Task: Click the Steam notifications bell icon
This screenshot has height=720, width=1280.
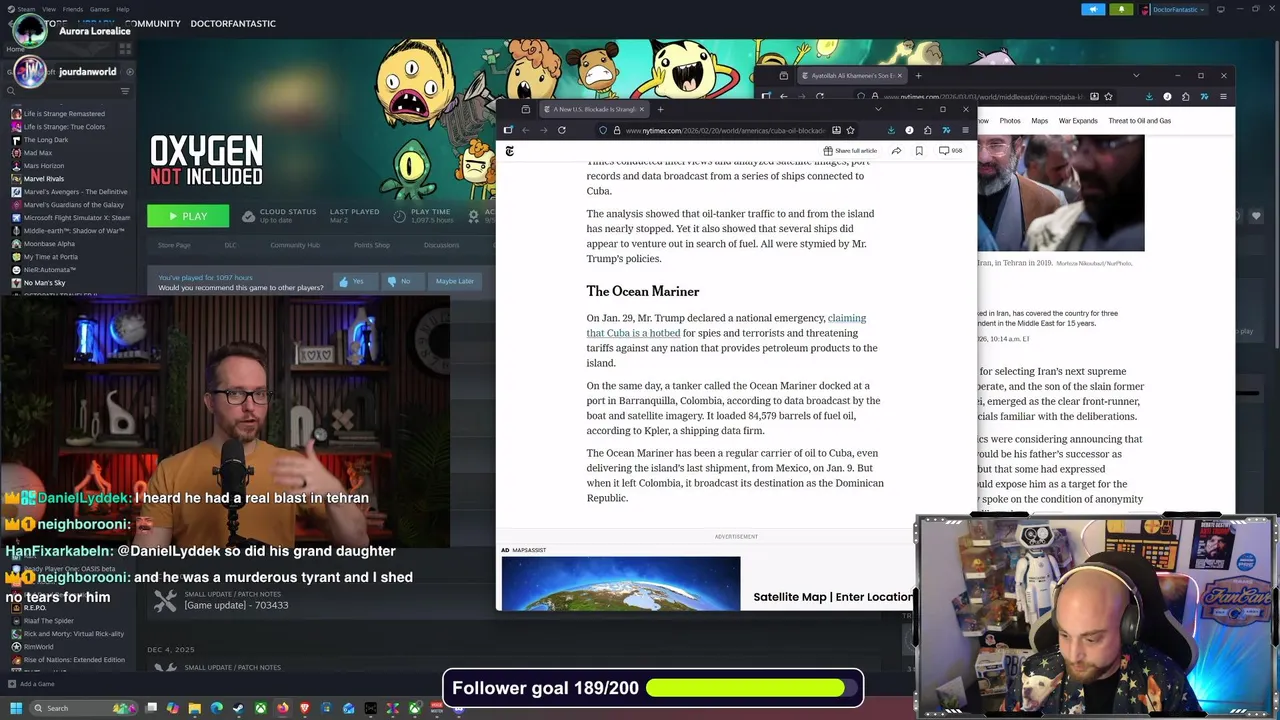Action: pos(1121,9)
